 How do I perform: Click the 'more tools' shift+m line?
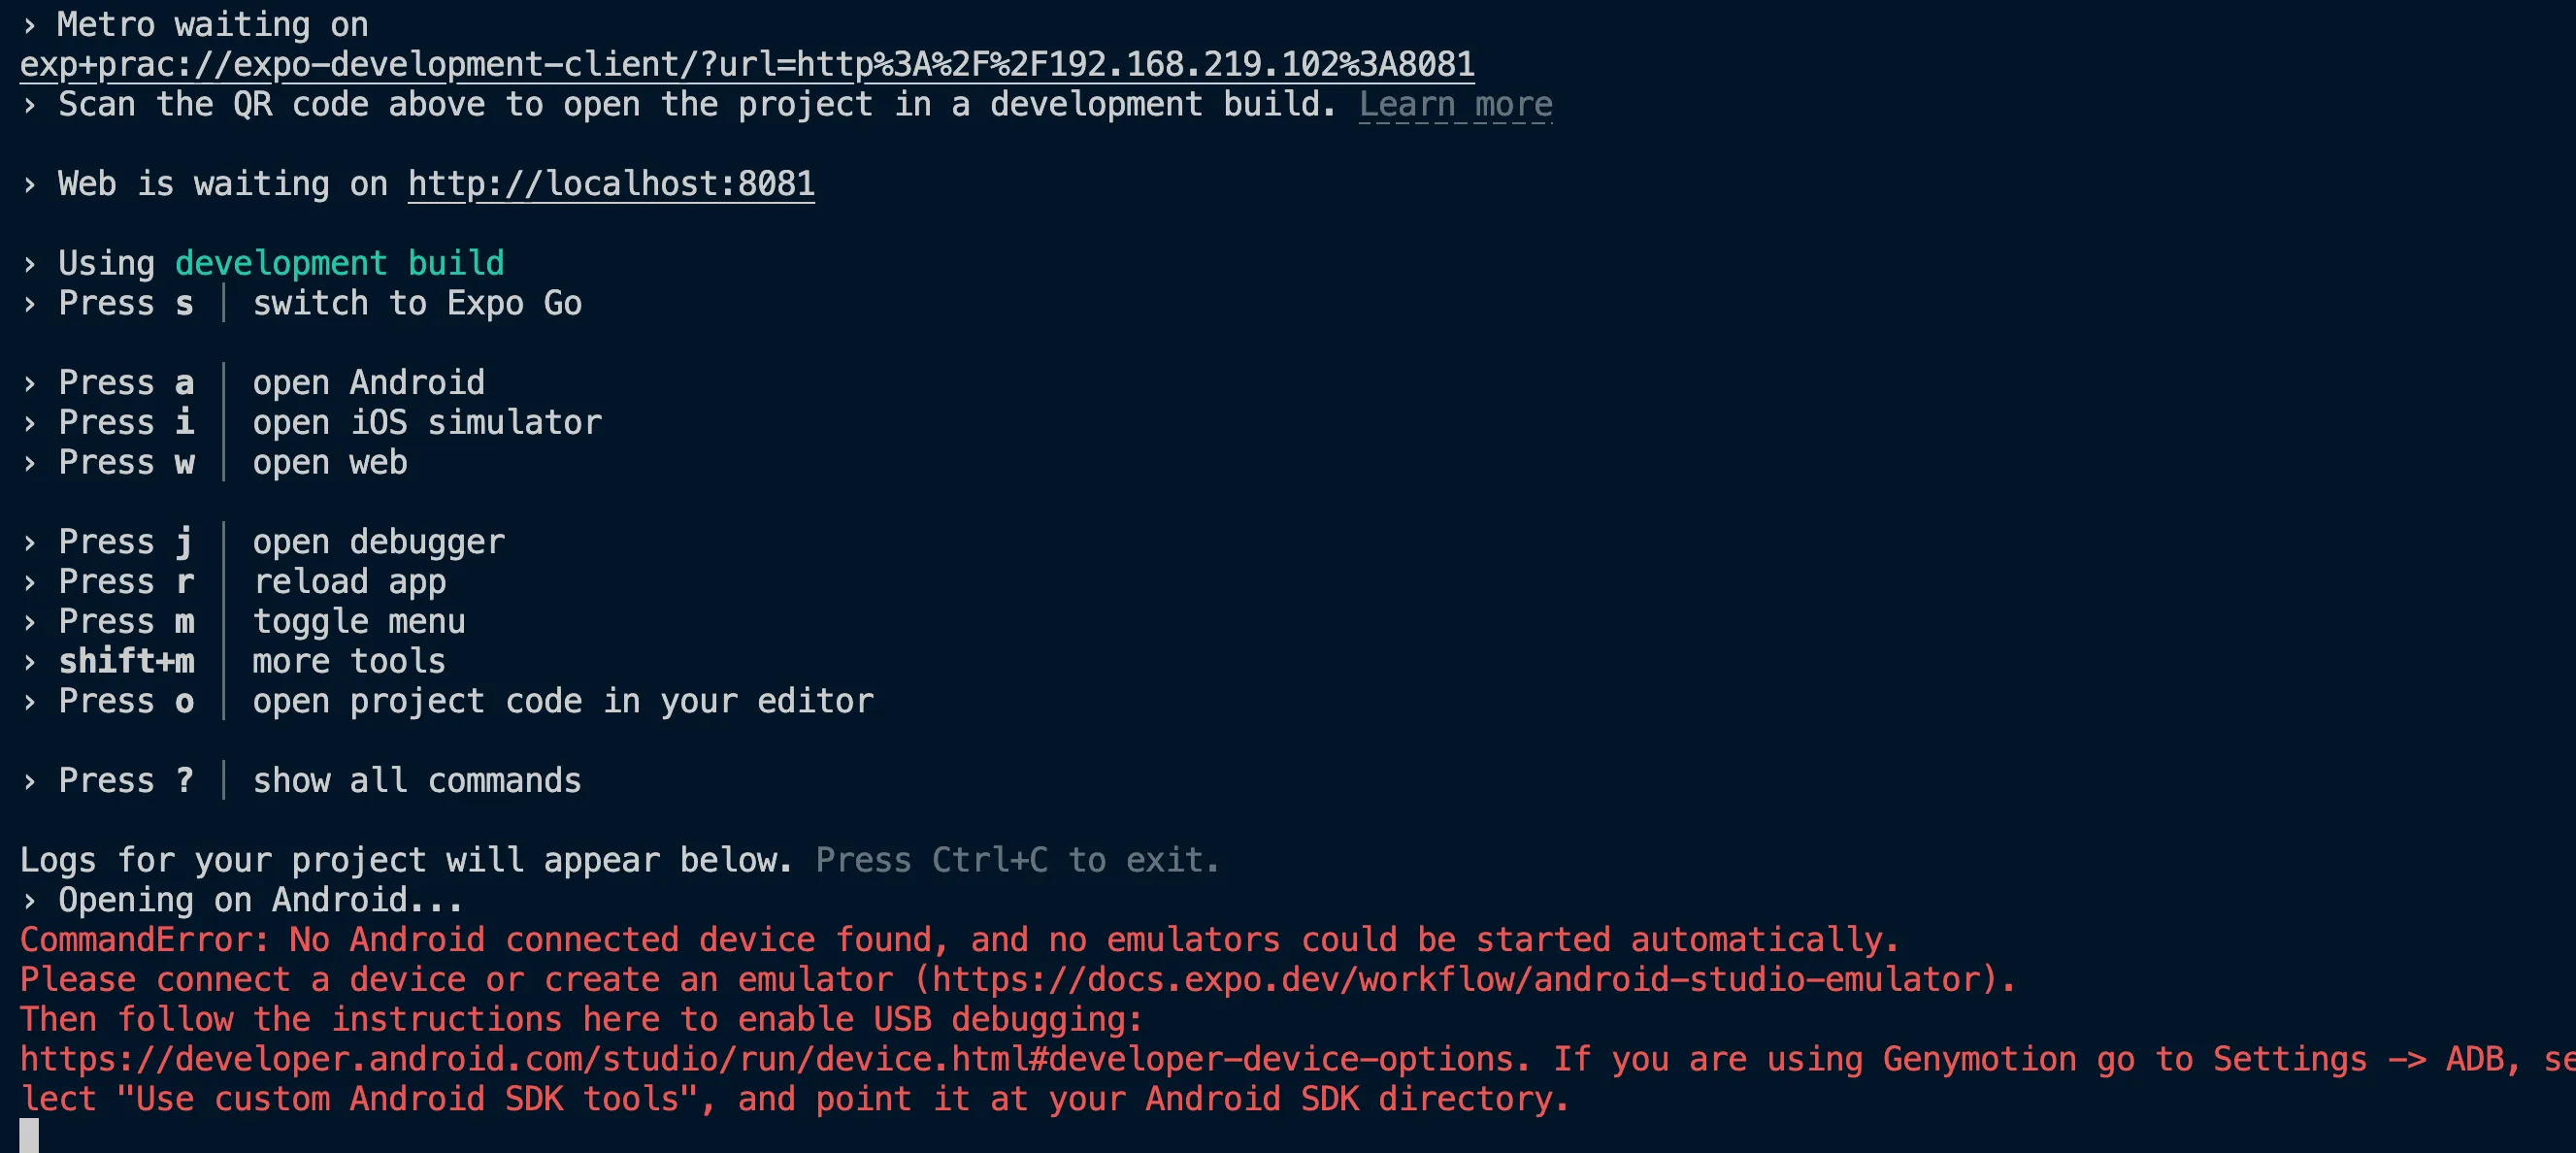tap(232, 661)
